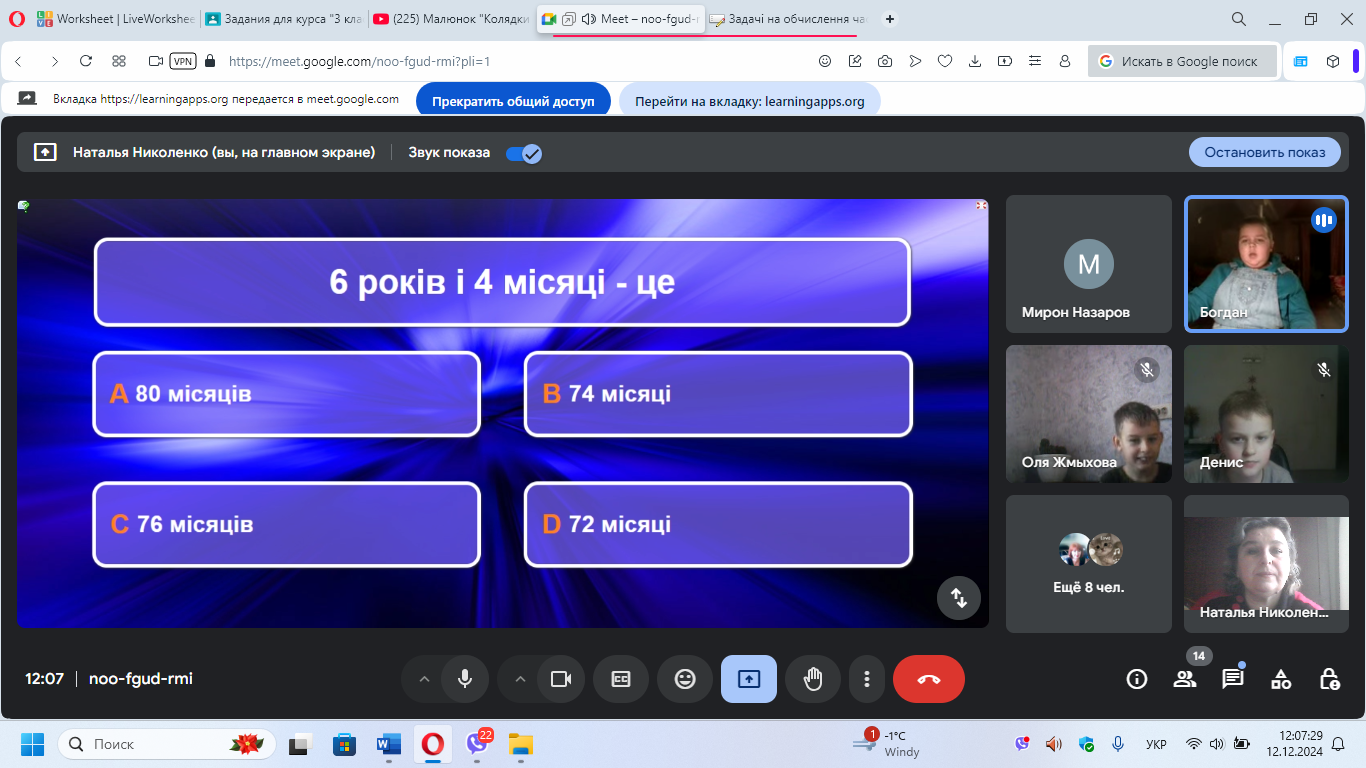Select Мирон Назаров participant tile
The image size is (1366, 768).
tap(1089, 264)
